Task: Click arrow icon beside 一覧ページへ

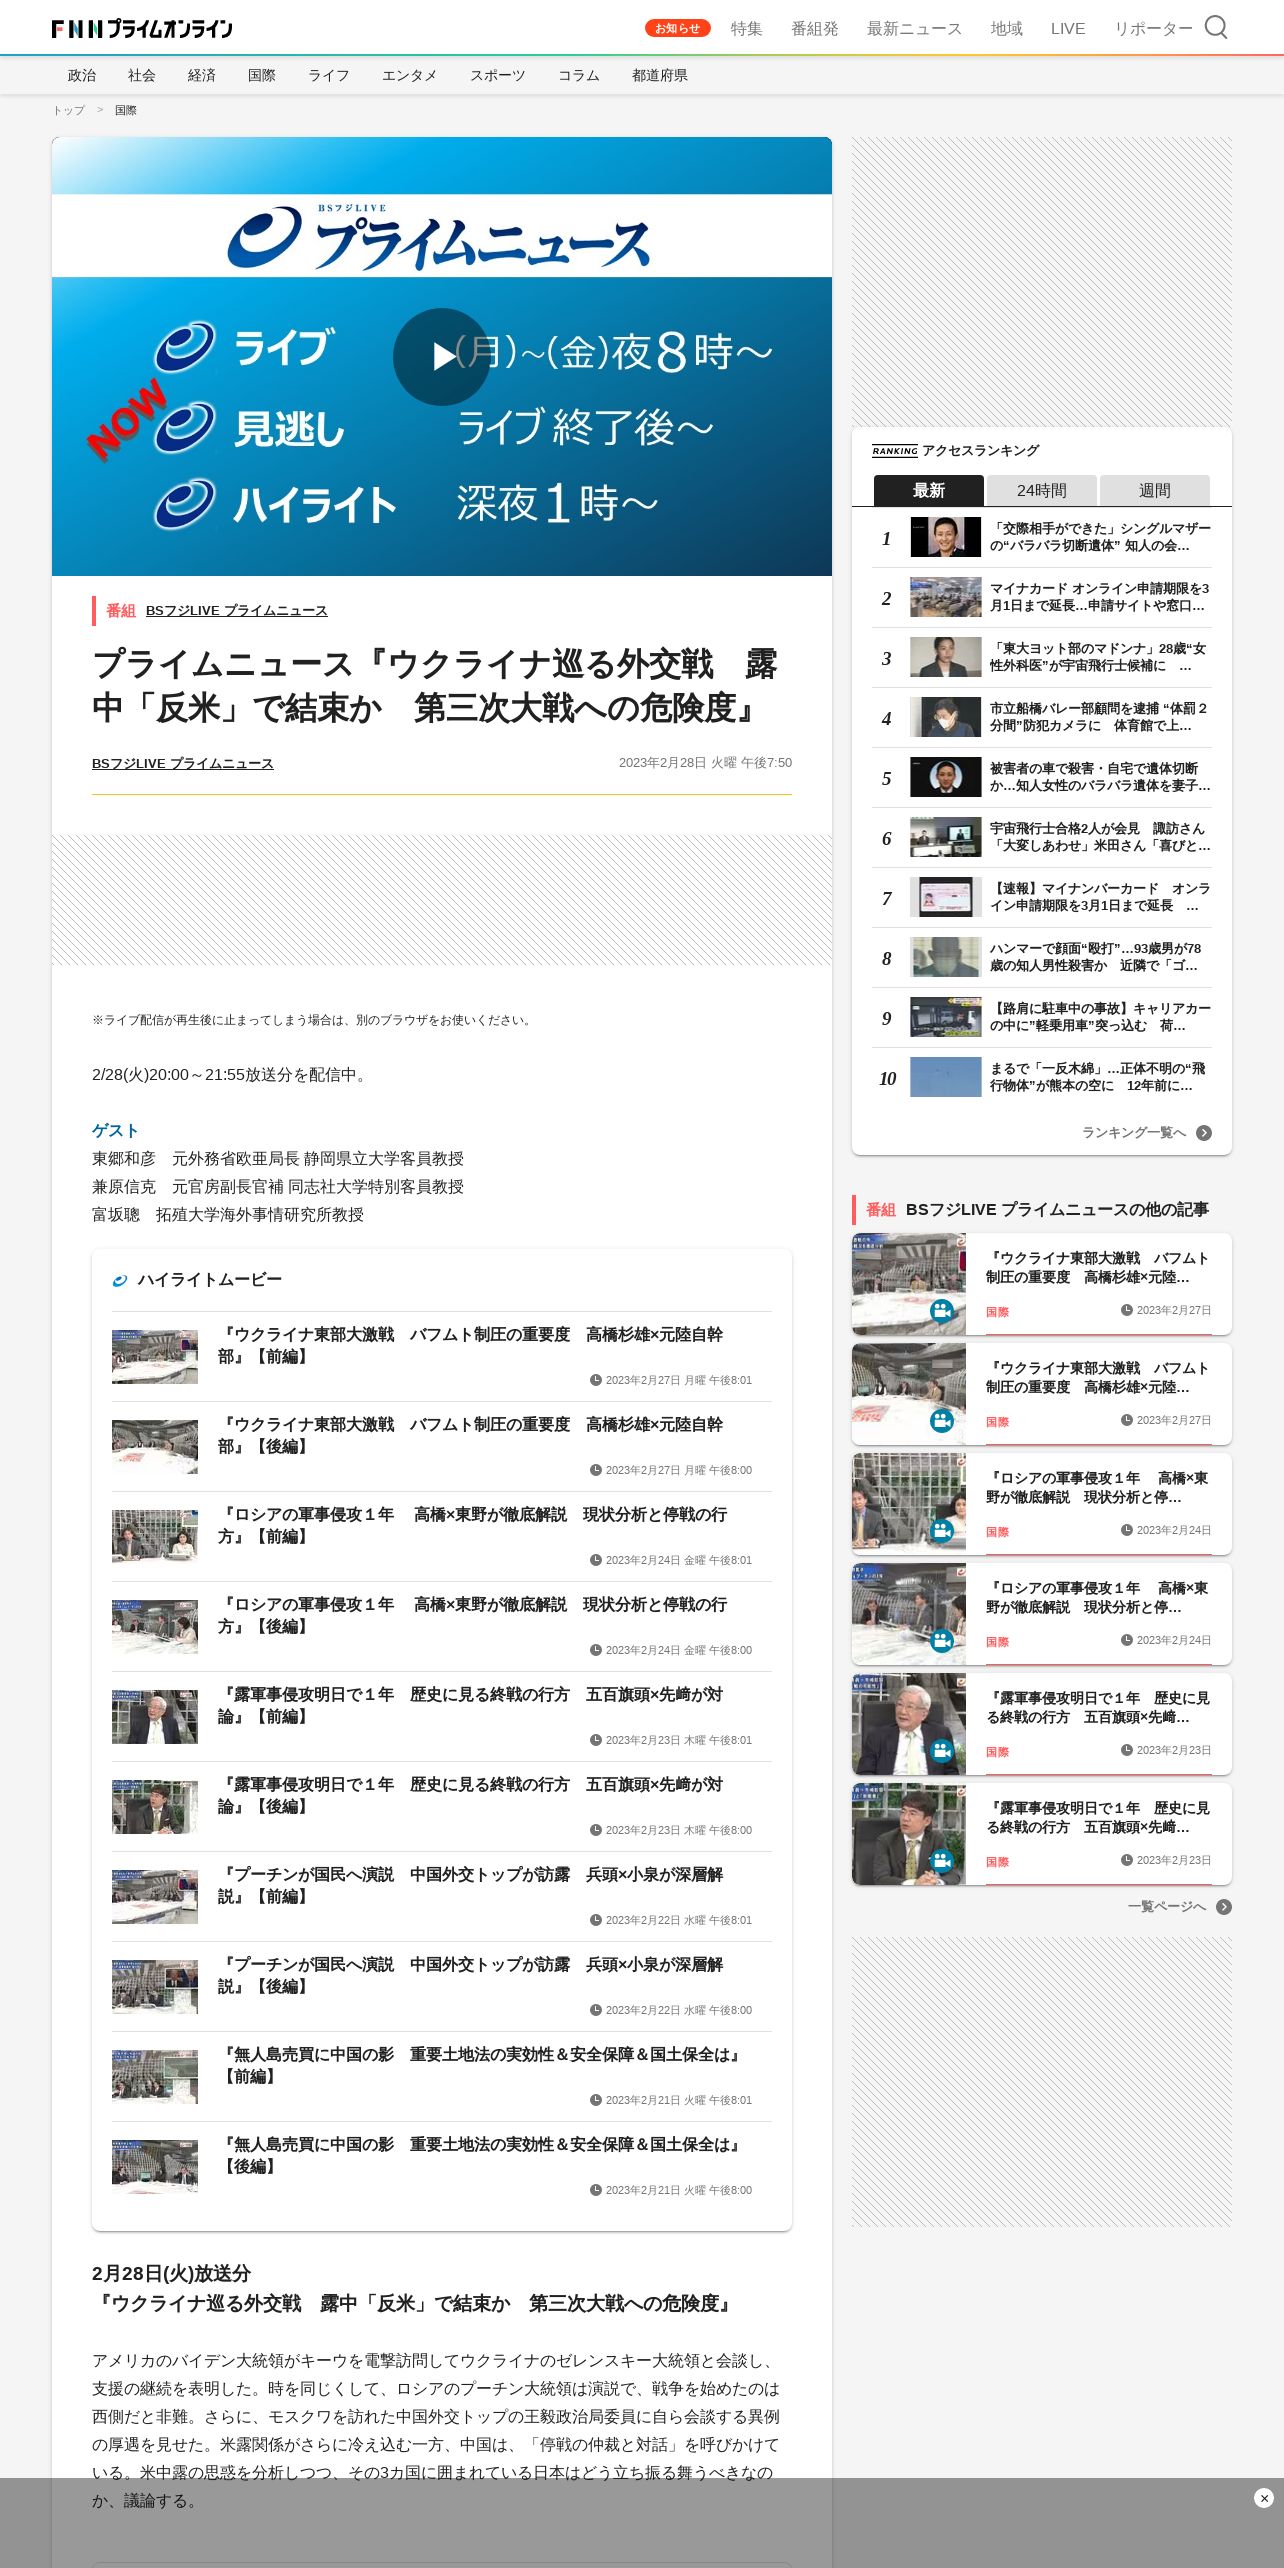Action: click(x=1224, y=1907)
